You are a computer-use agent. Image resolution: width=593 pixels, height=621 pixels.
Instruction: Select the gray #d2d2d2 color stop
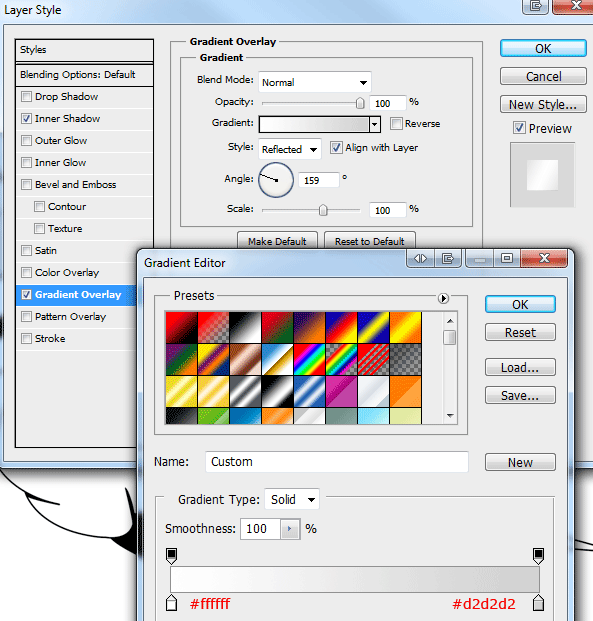pos(538,602)
